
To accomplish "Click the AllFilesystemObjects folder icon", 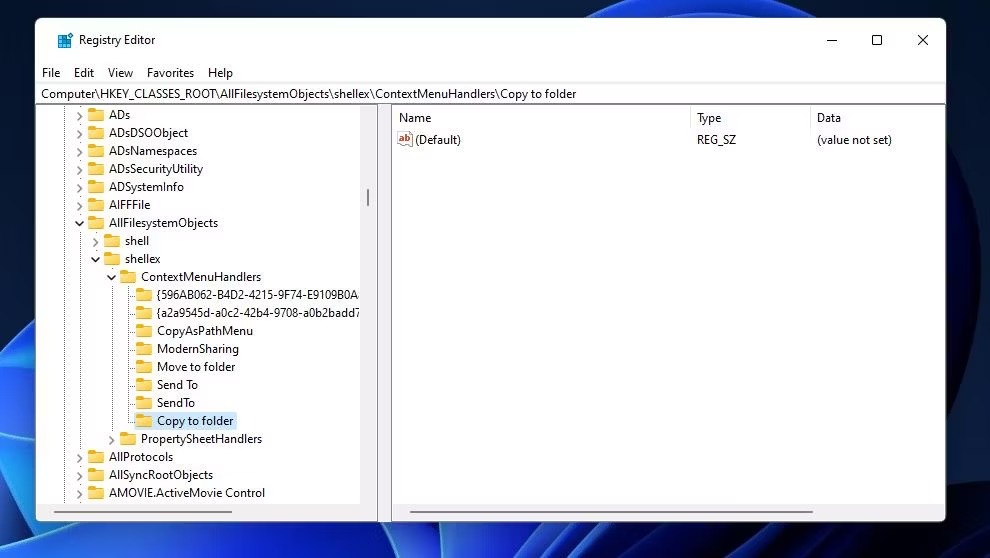I will click(96, 223).
